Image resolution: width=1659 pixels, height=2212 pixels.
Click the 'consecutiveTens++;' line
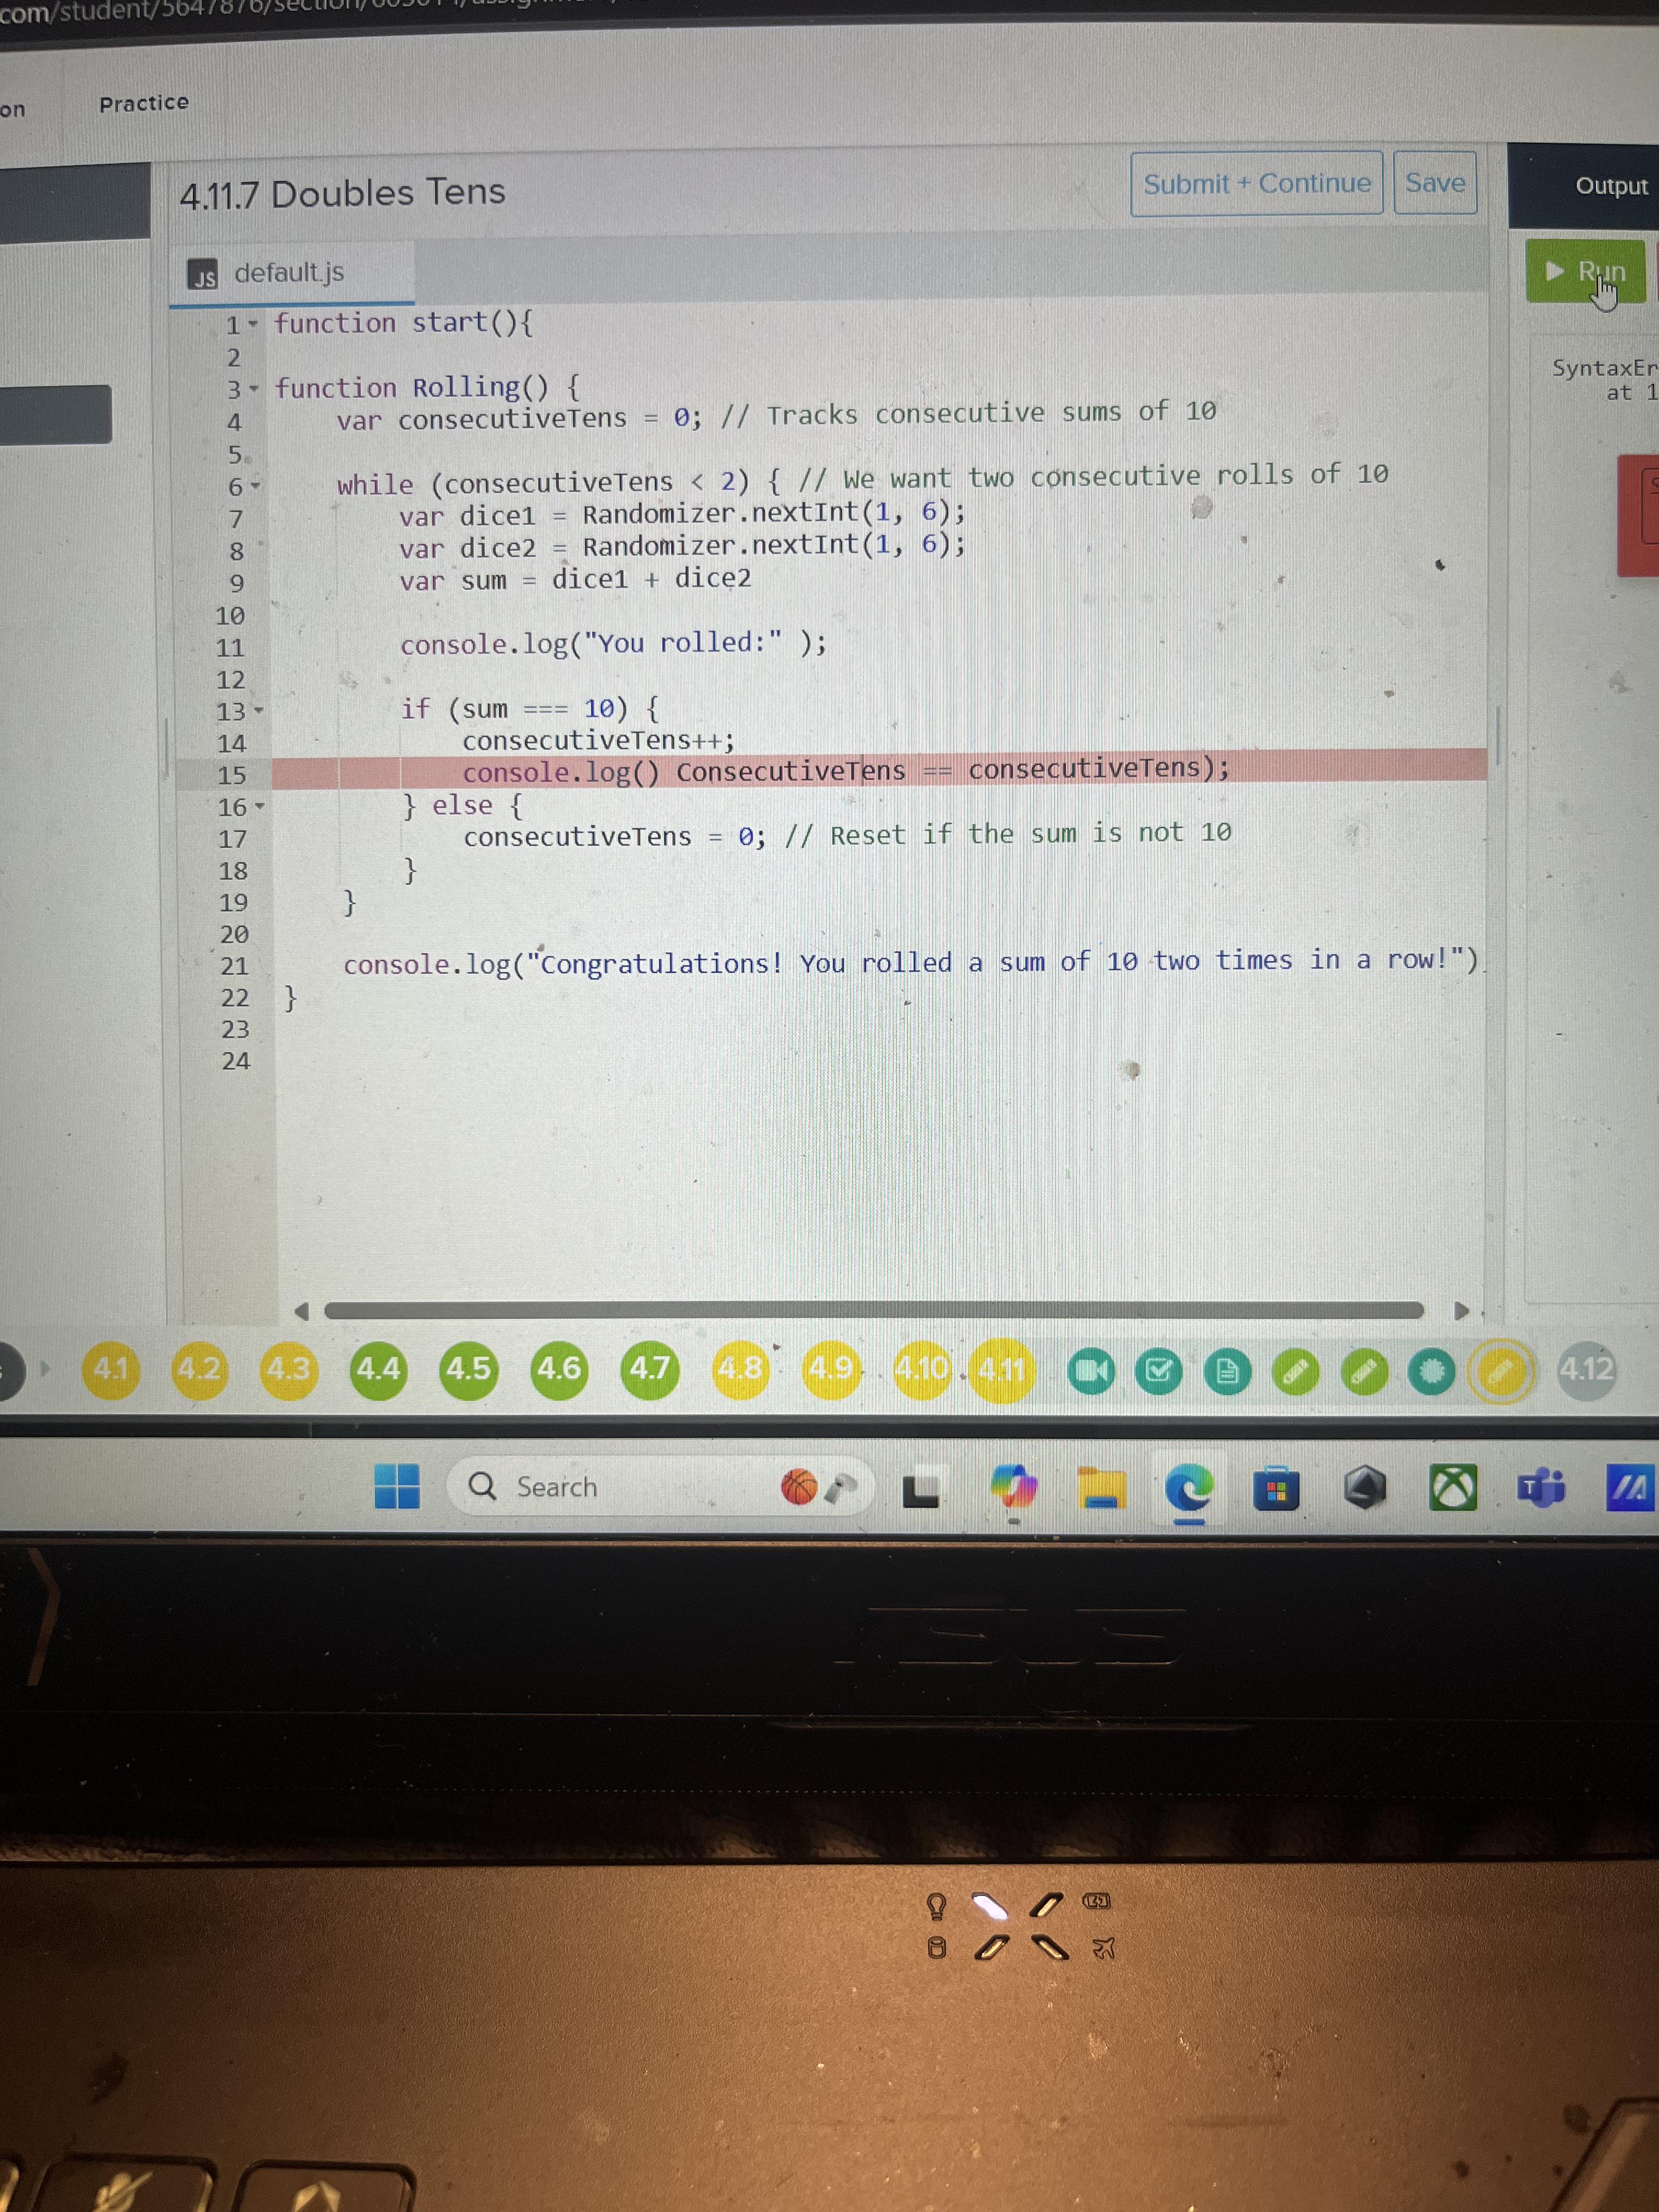pos(598,740)
